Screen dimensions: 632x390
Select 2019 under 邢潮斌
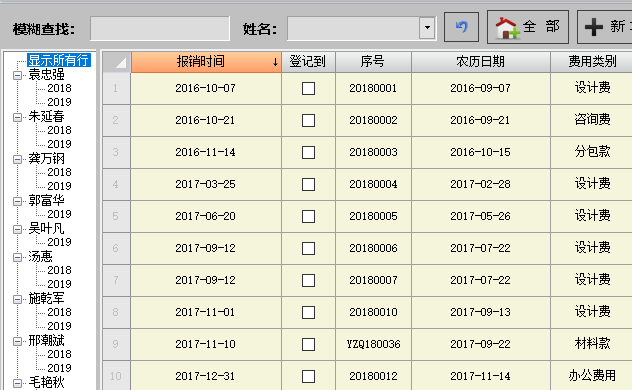[x=59, y=368]
